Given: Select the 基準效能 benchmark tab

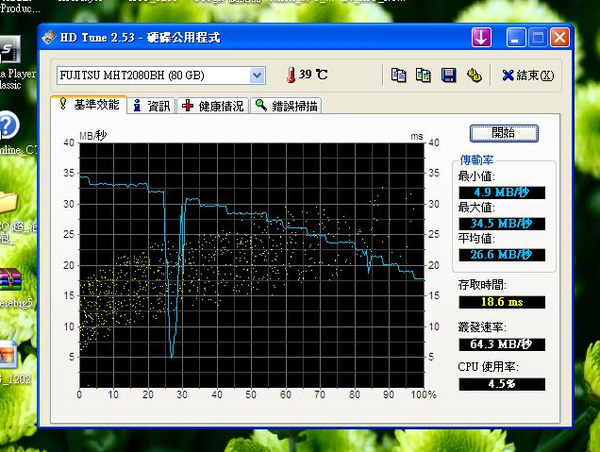Looking at the screenshot, I should click(89, 104).
